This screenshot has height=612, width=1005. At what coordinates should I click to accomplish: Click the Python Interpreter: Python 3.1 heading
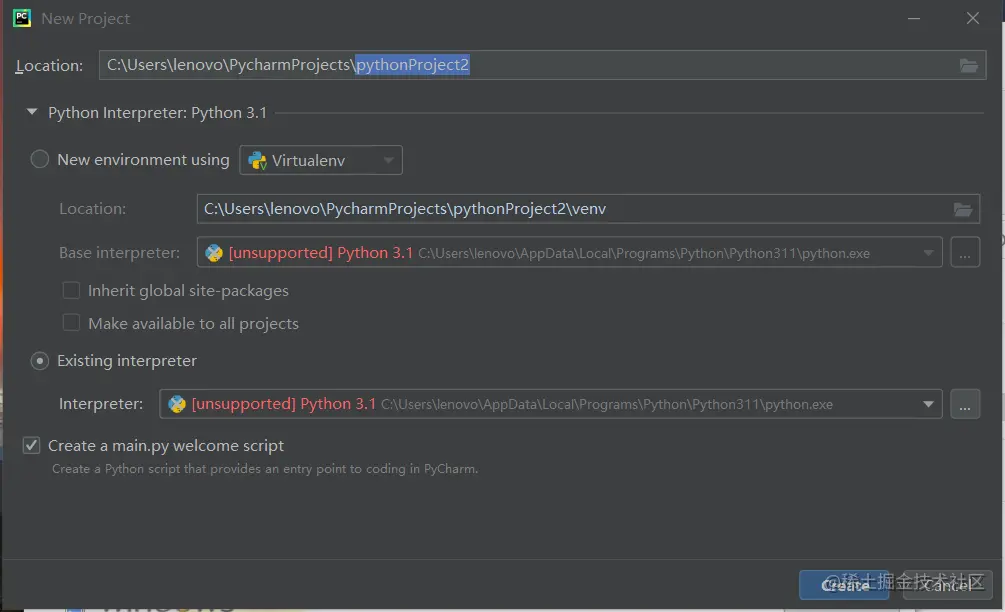157,113
